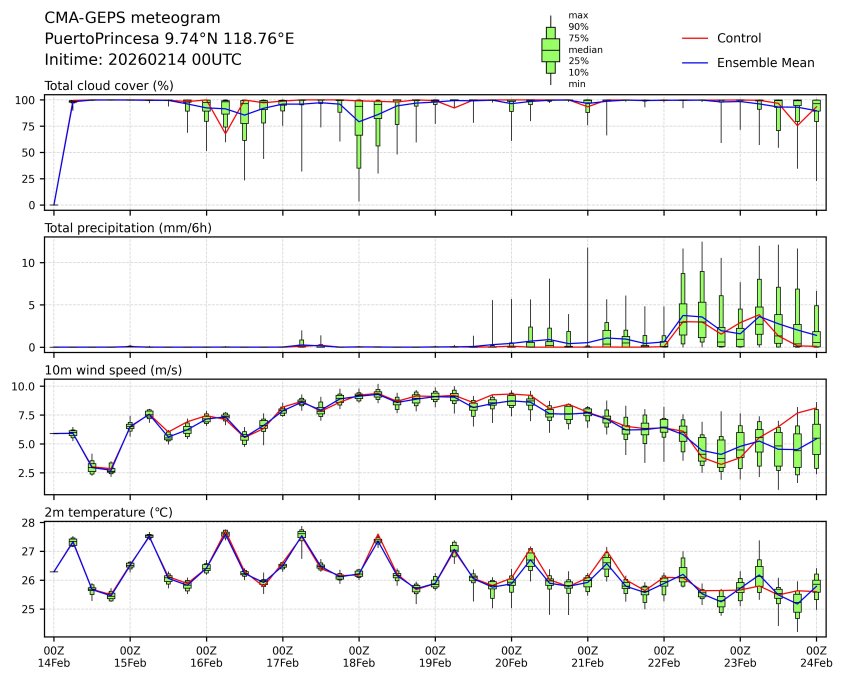Click the red Control line sample in legend
Viewport: 844px width, 680px height.
coord(694,38)
